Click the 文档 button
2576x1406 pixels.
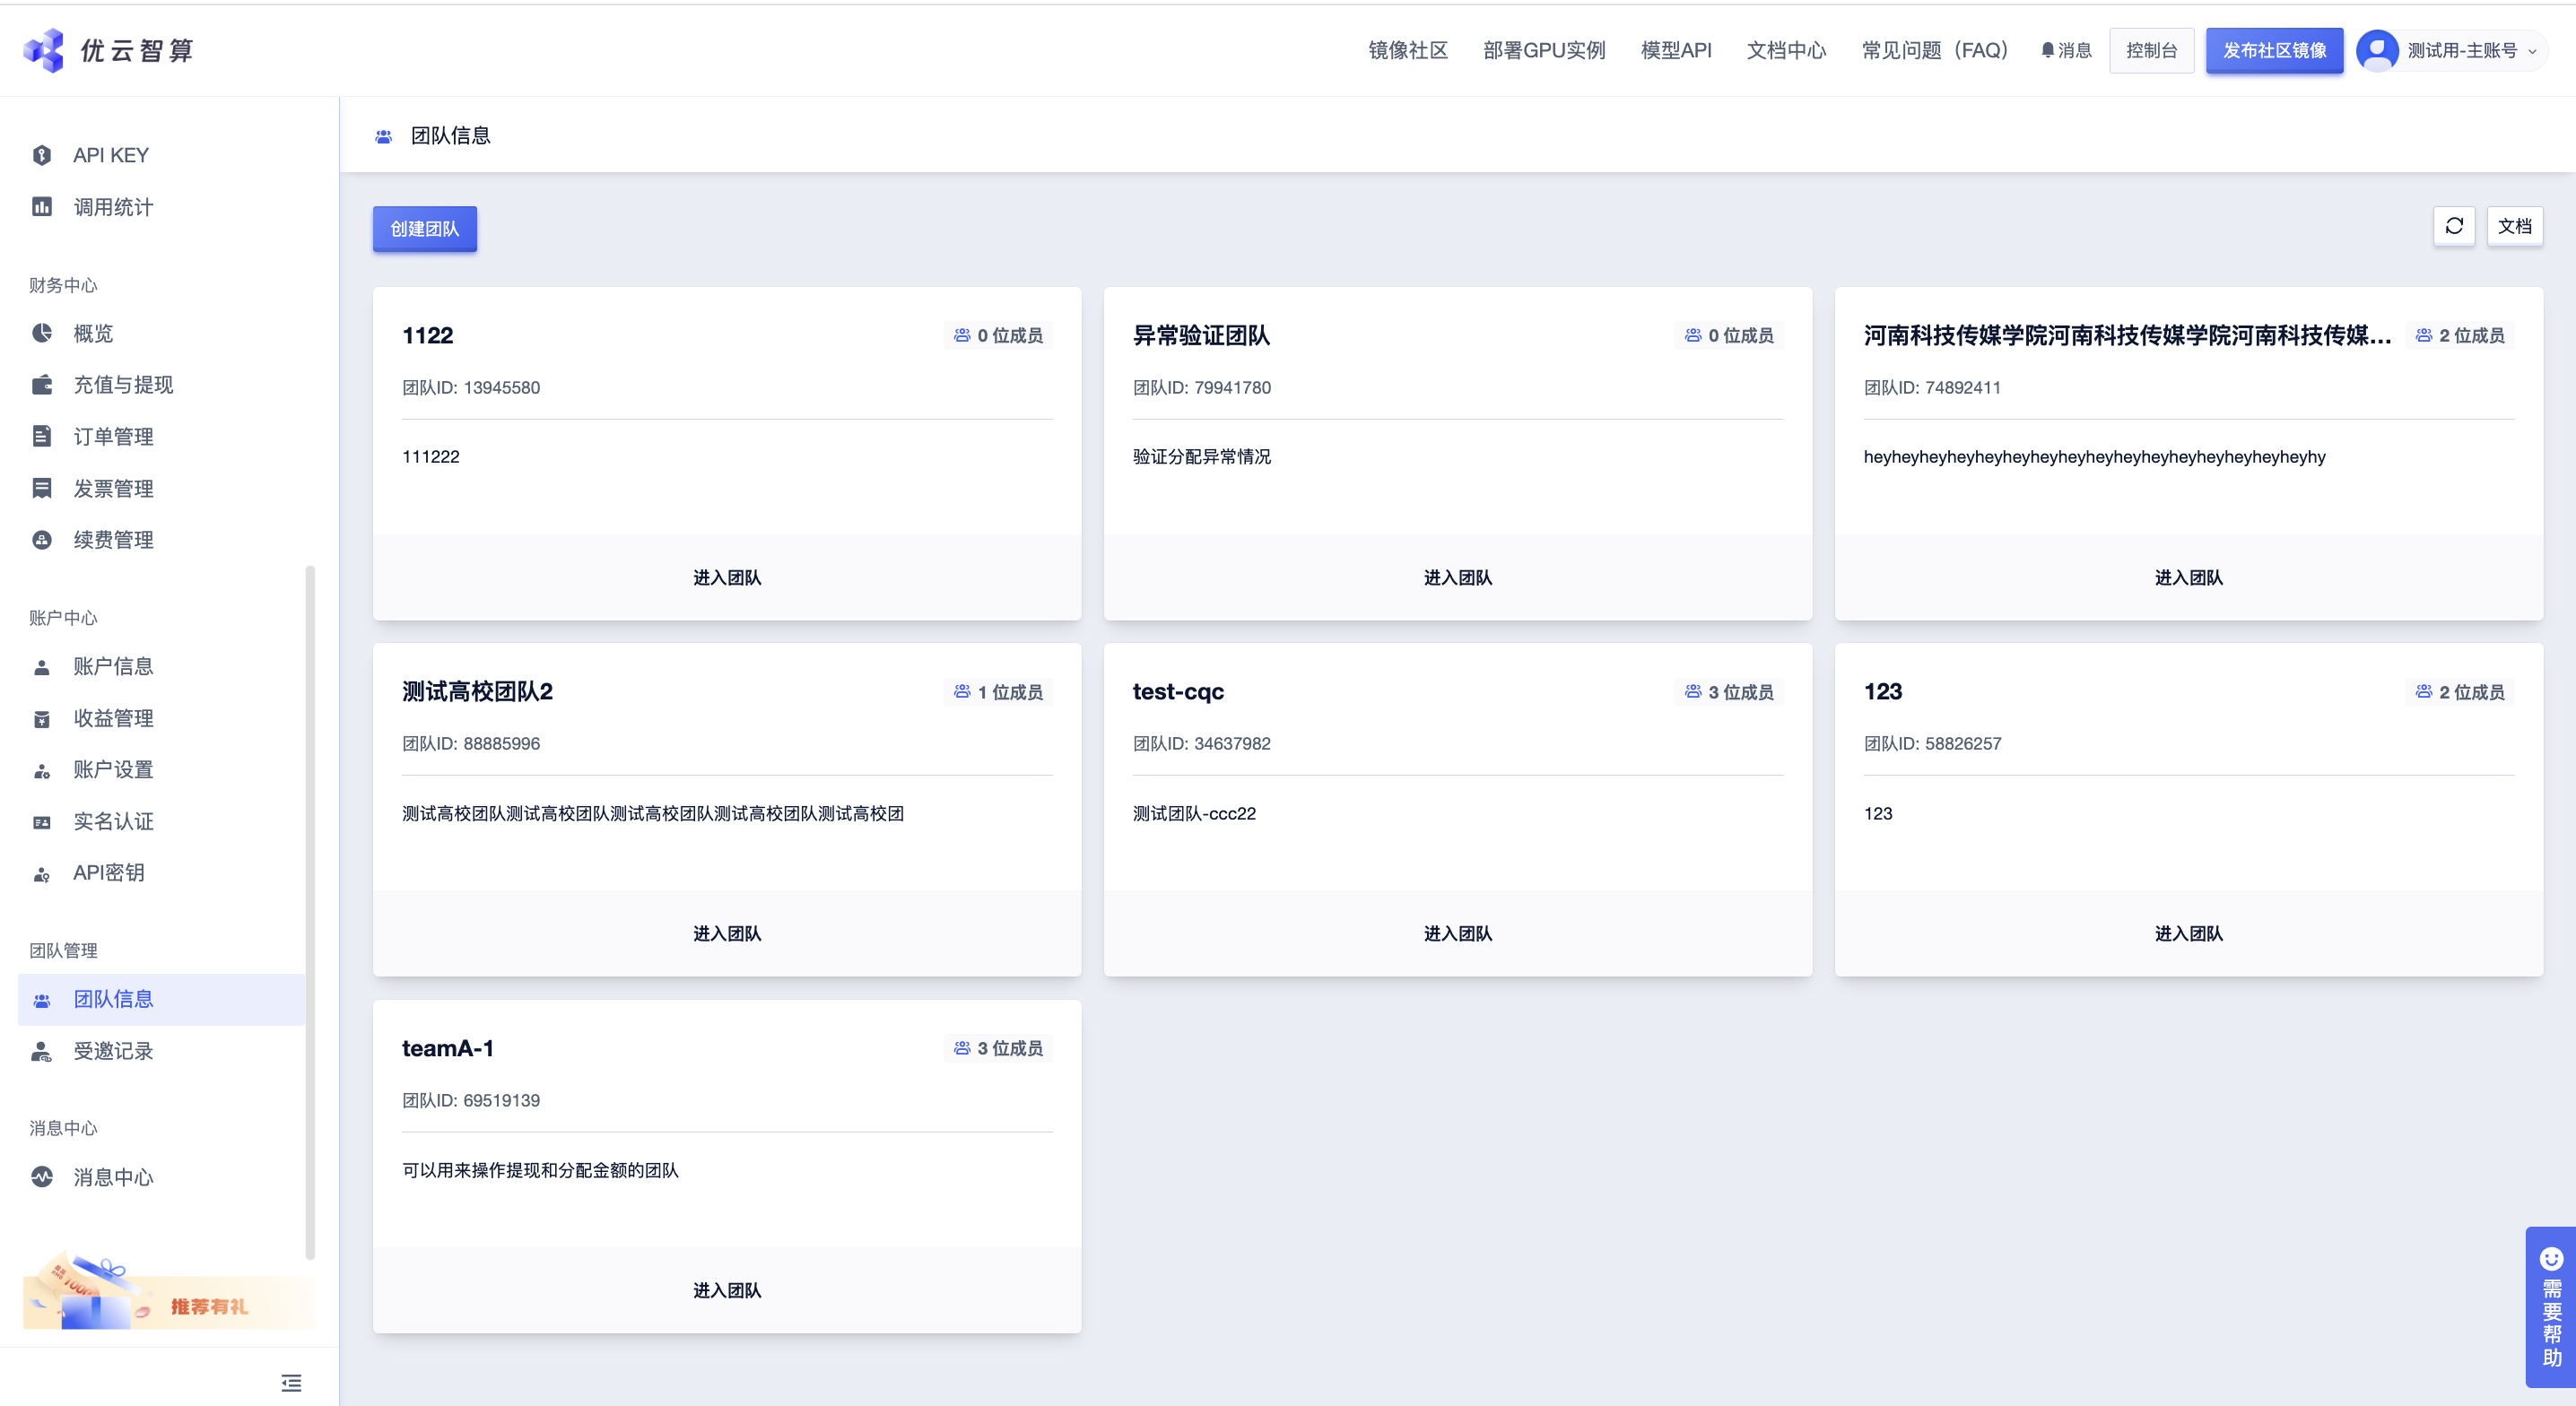(x=2513, y=226)
